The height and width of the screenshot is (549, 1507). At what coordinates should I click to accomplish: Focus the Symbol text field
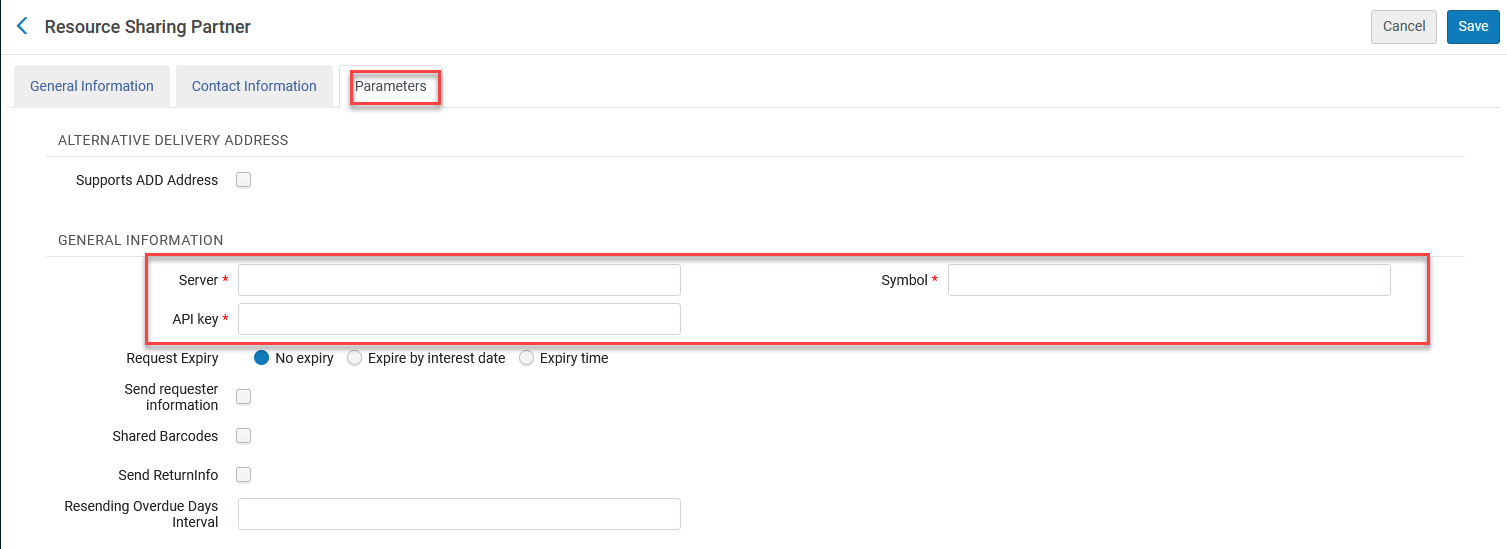tap(1168, 280)
